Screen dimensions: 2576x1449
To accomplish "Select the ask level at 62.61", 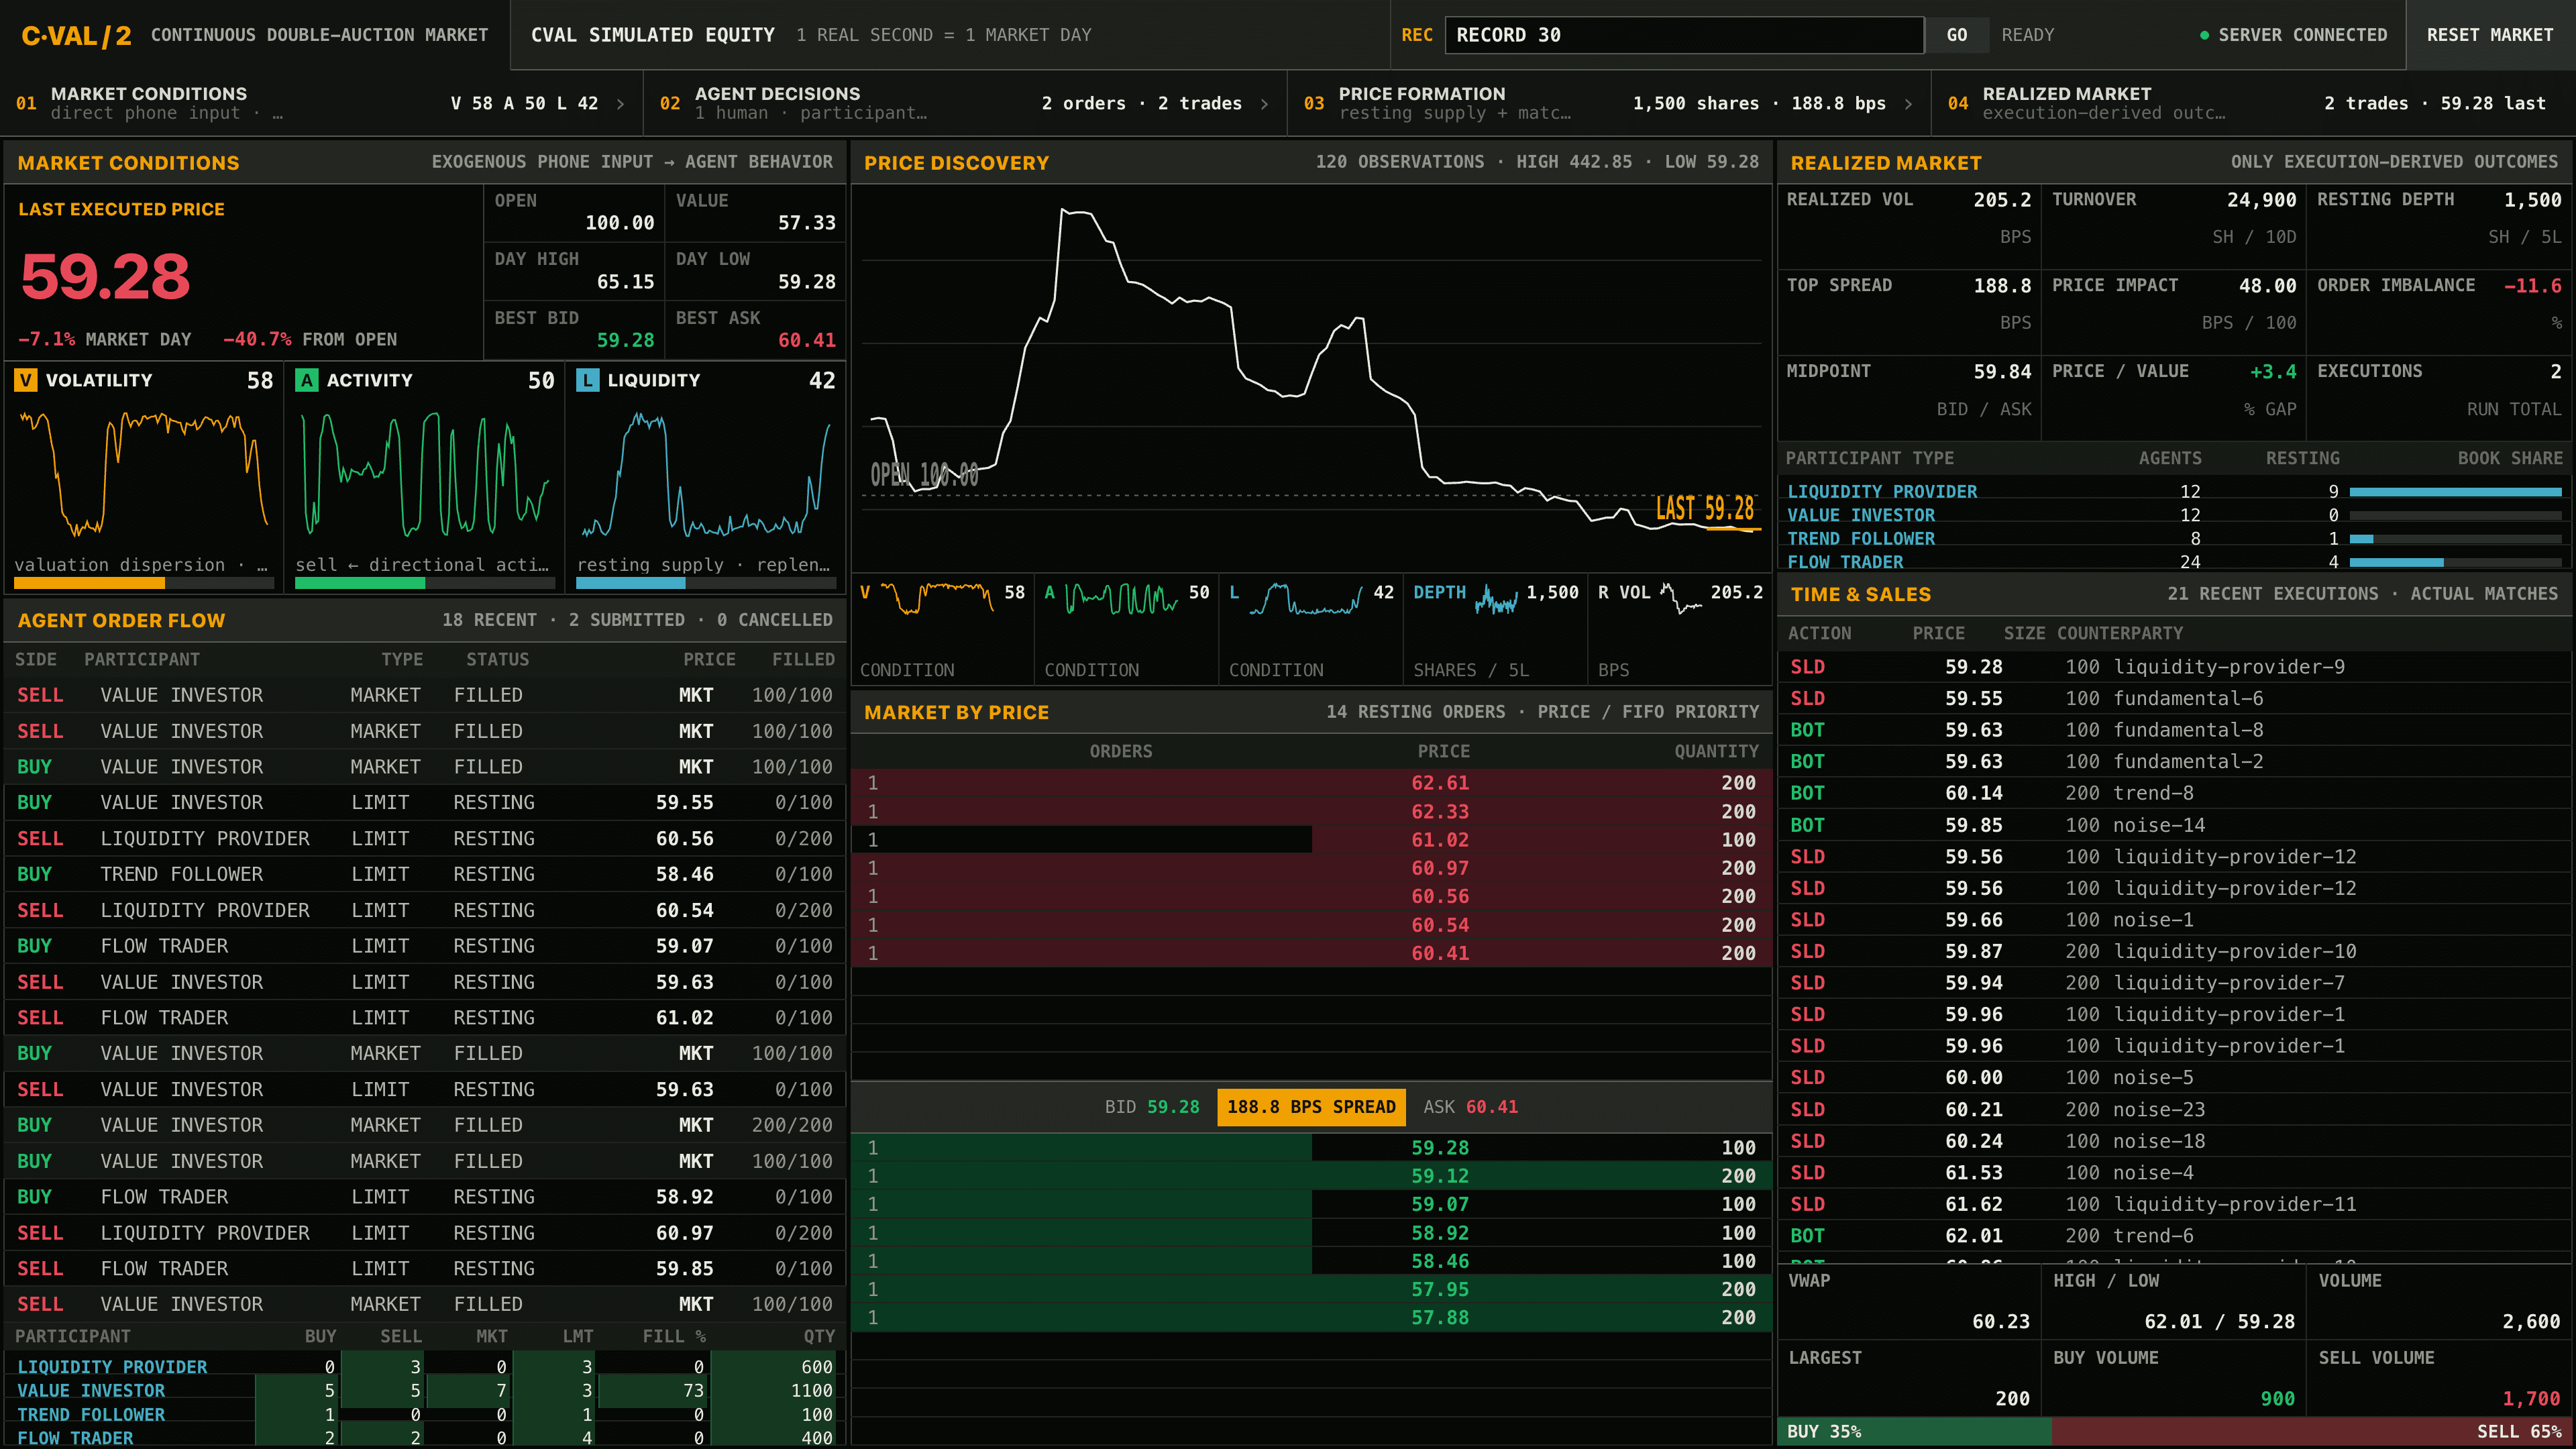I will (x=1311, y=783).
